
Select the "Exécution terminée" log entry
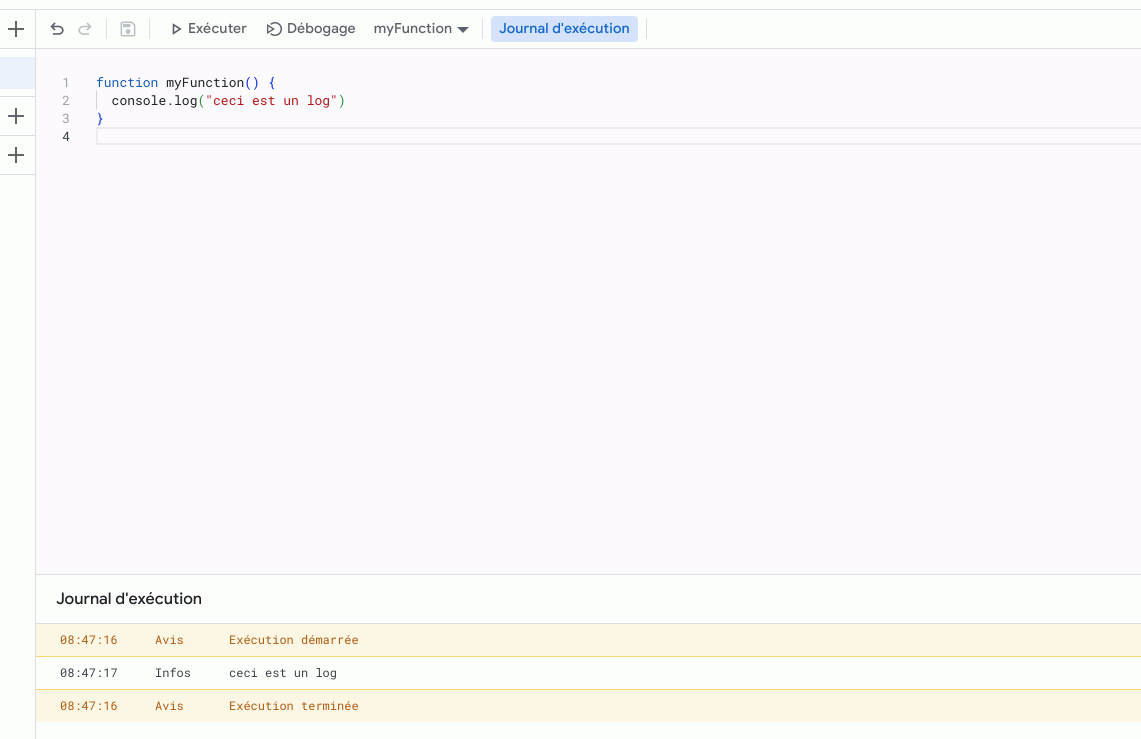(x=293, y=706)
